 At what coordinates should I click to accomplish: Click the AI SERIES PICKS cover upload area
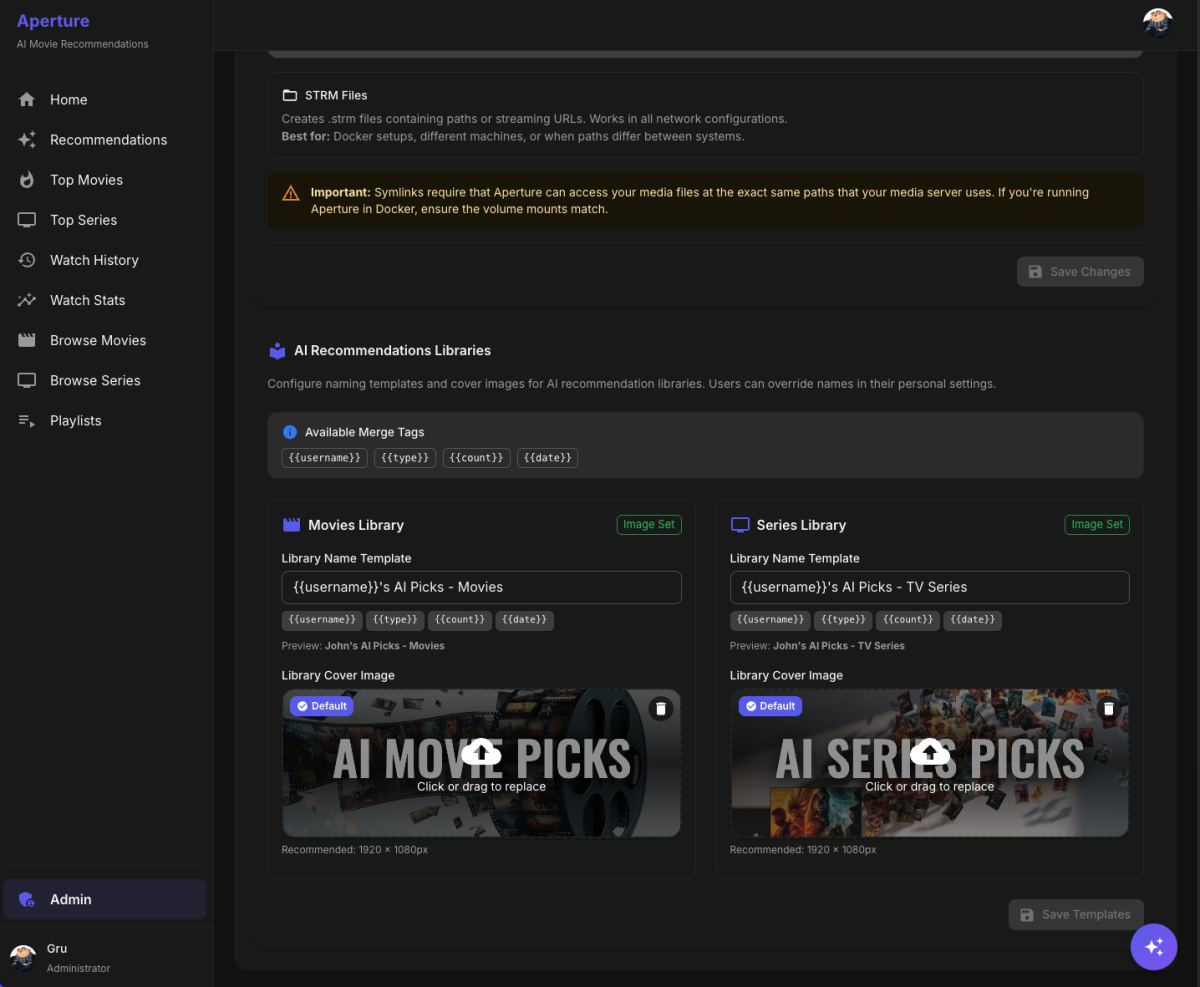coord(929,762)
